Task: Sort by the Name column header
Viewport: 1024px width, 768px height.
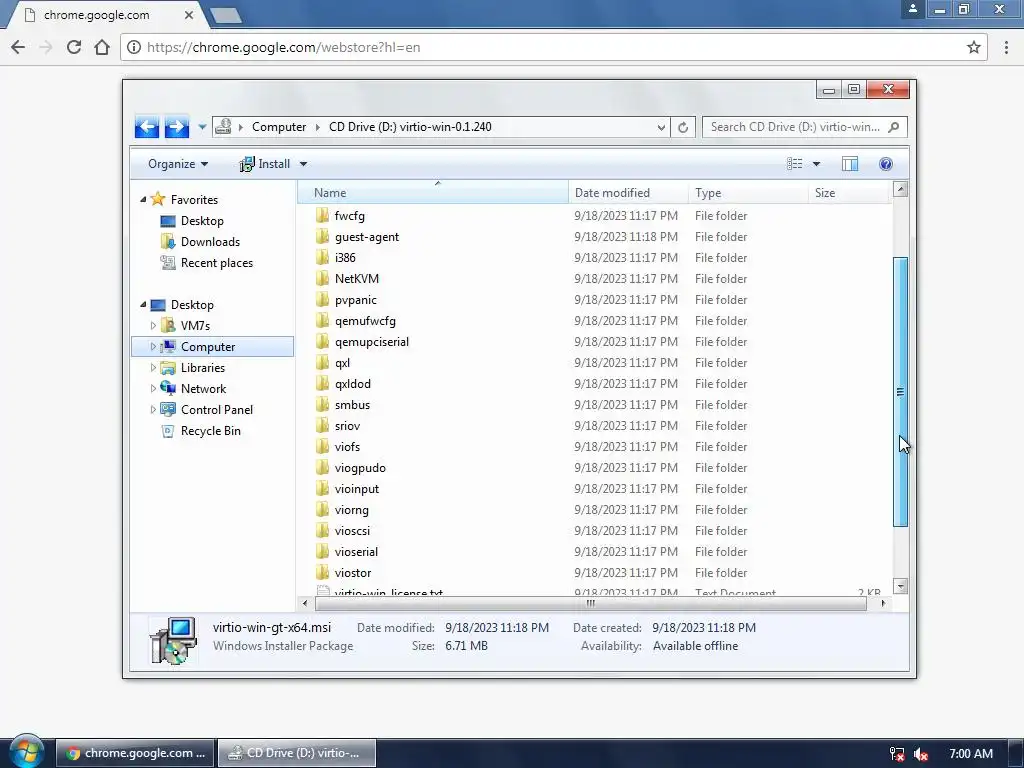Action: tap(433, 193)
